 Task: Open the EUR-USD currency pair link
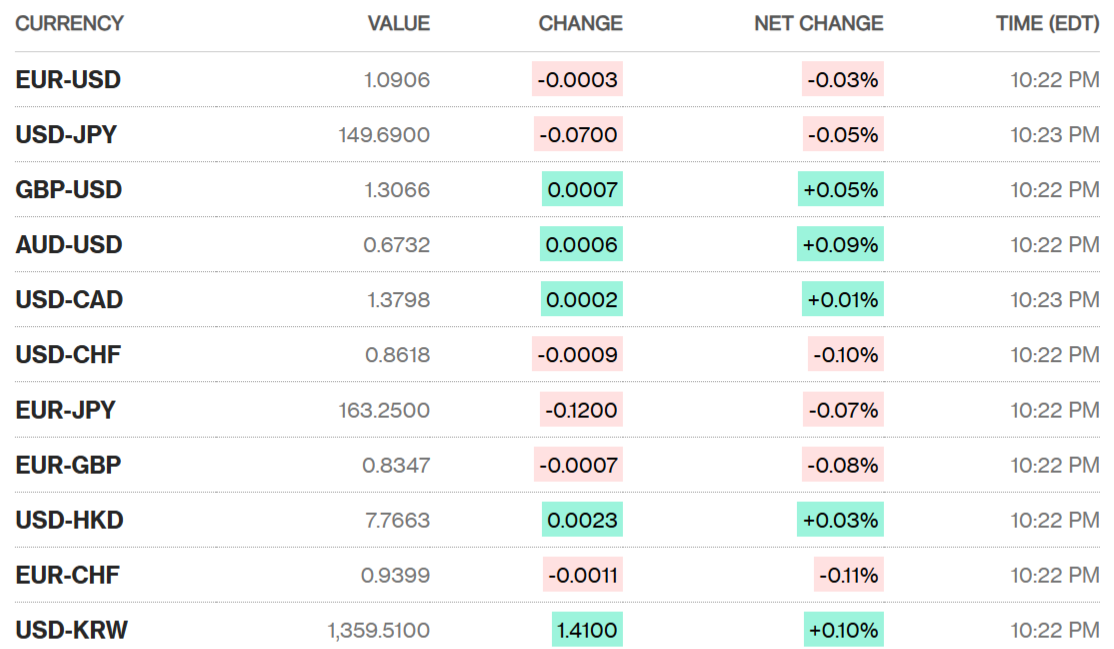pos(68,80)
